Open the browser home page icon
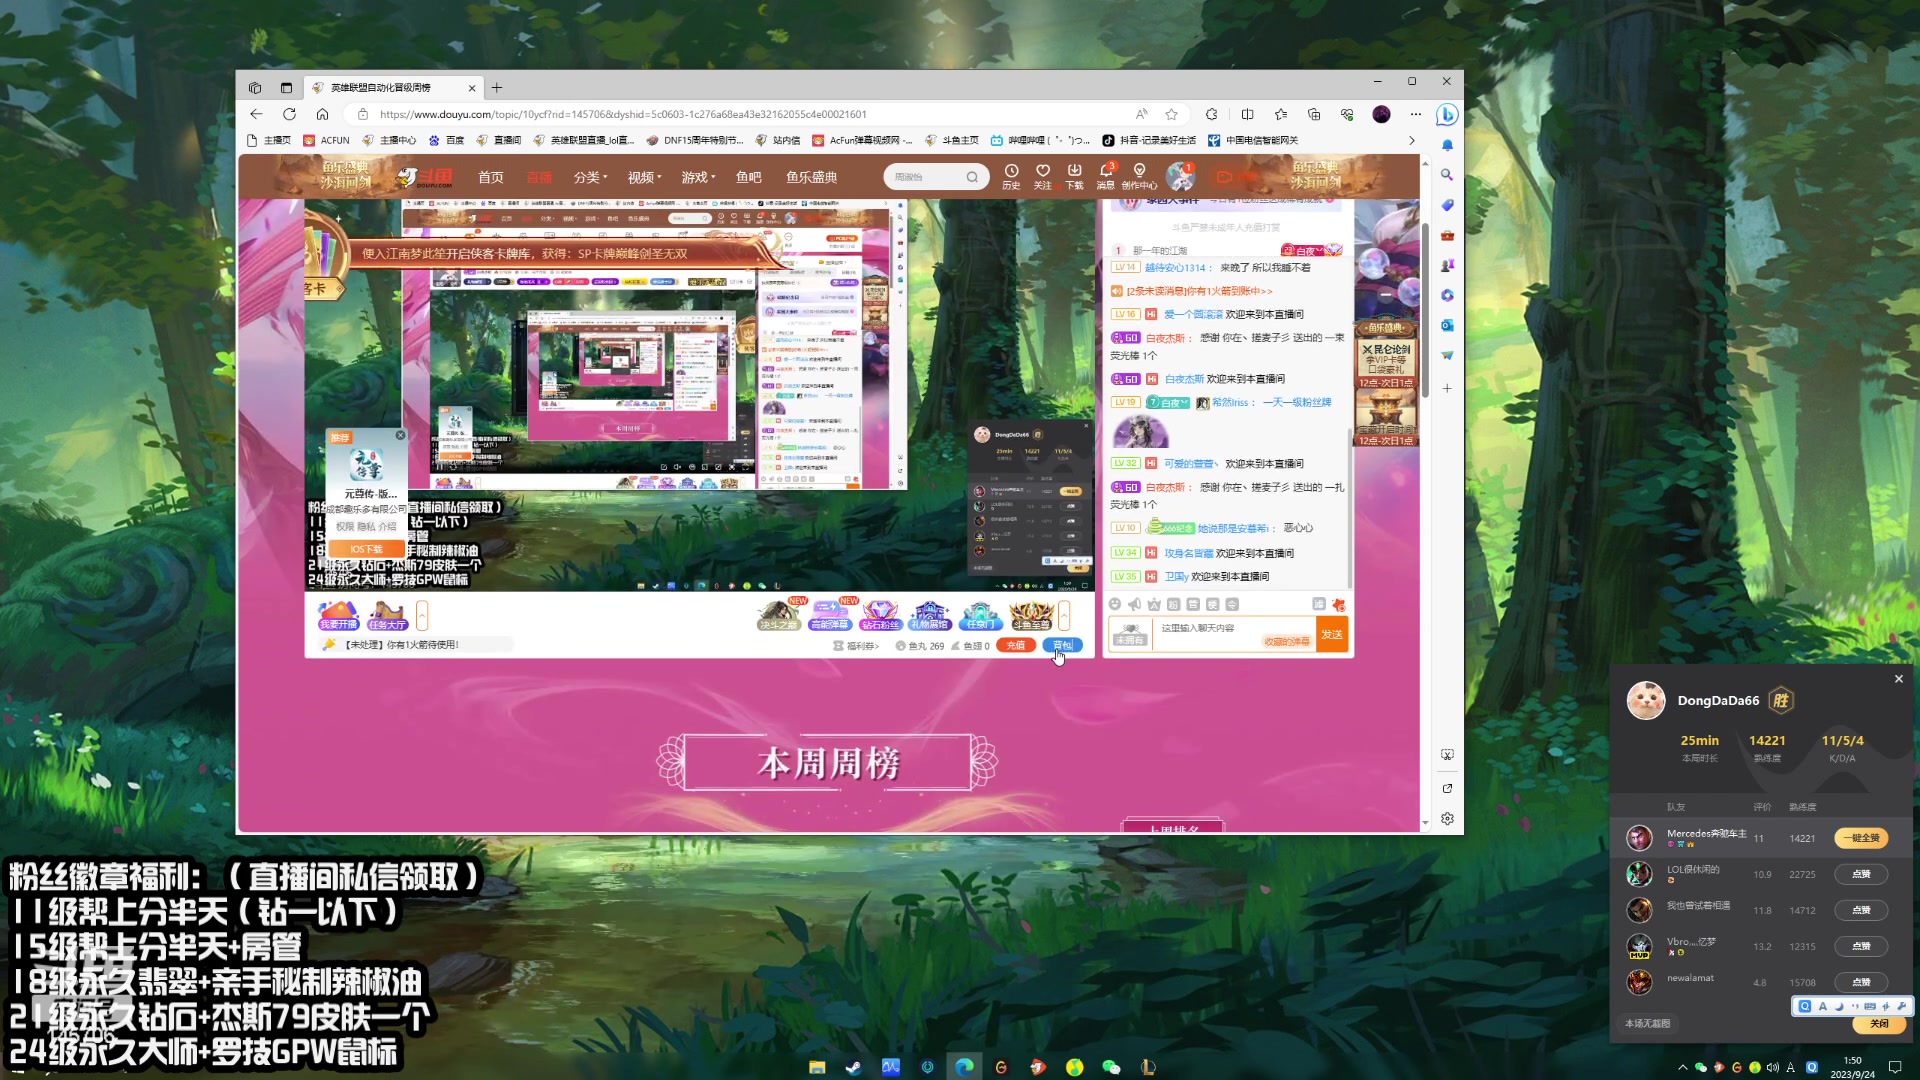1920x1080 pixels. click(322, 114)
